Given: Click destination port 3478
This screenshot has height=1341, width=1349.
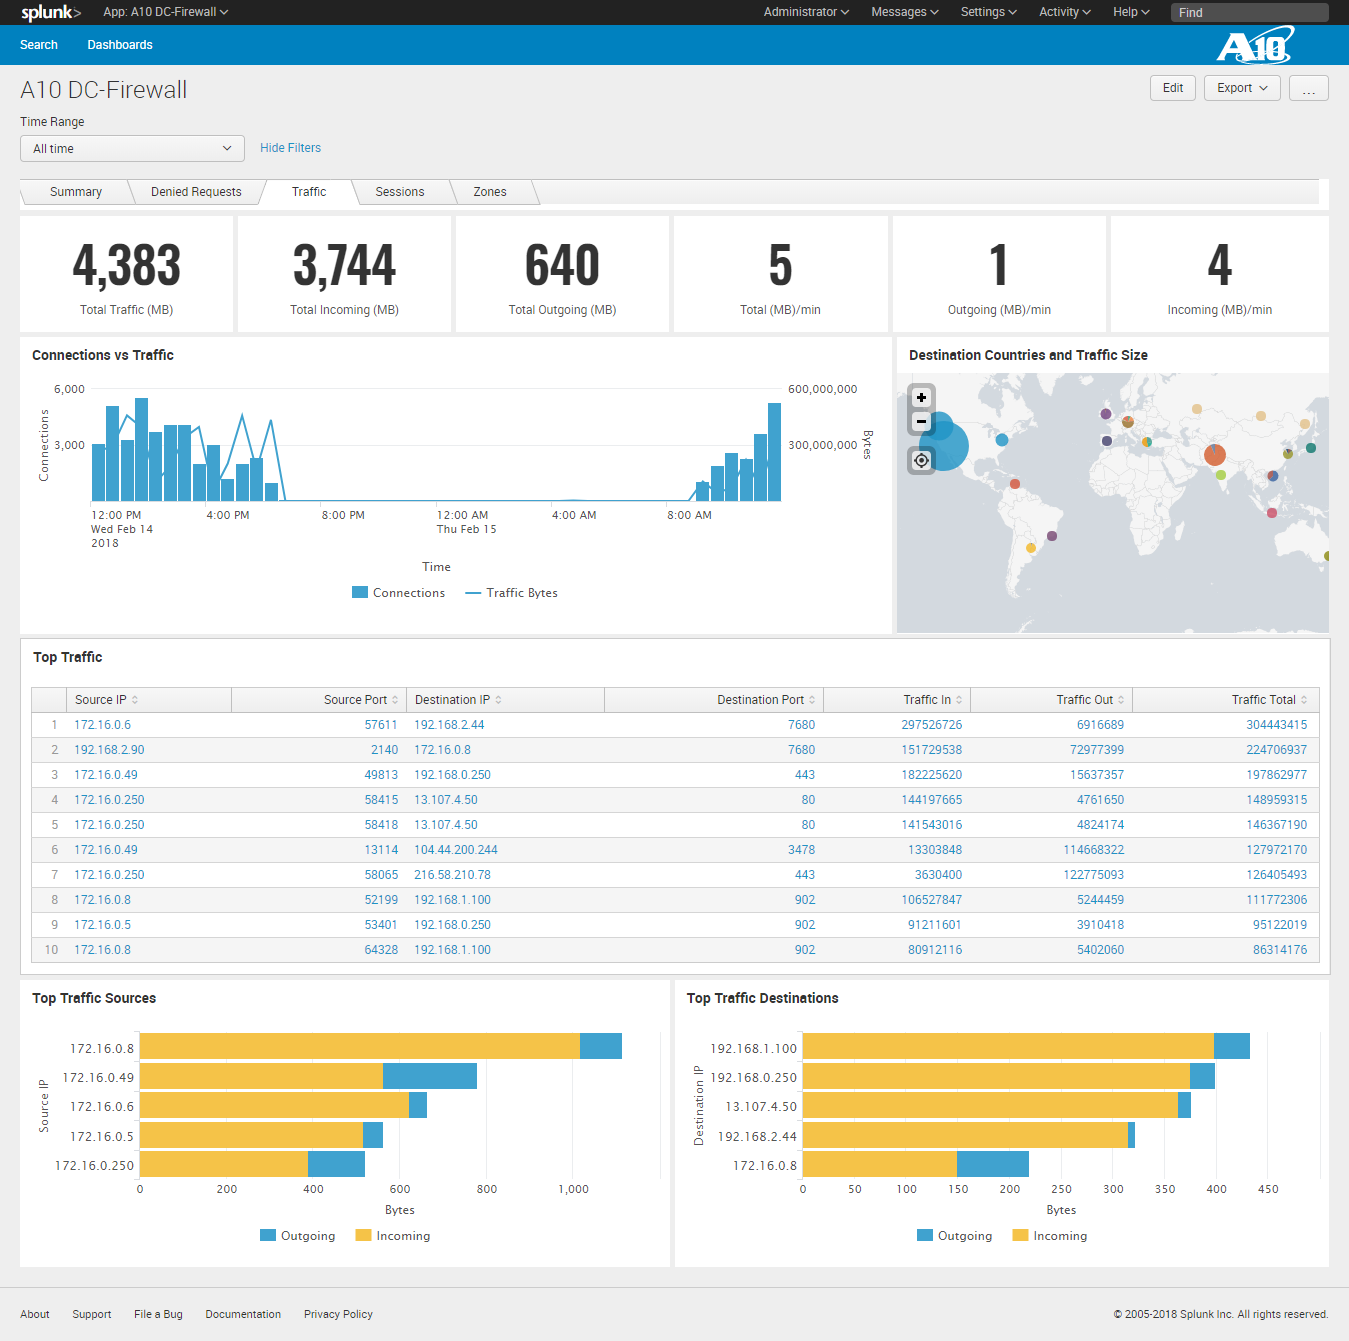Looking at the screenshot, I should [x=801, y=850].
